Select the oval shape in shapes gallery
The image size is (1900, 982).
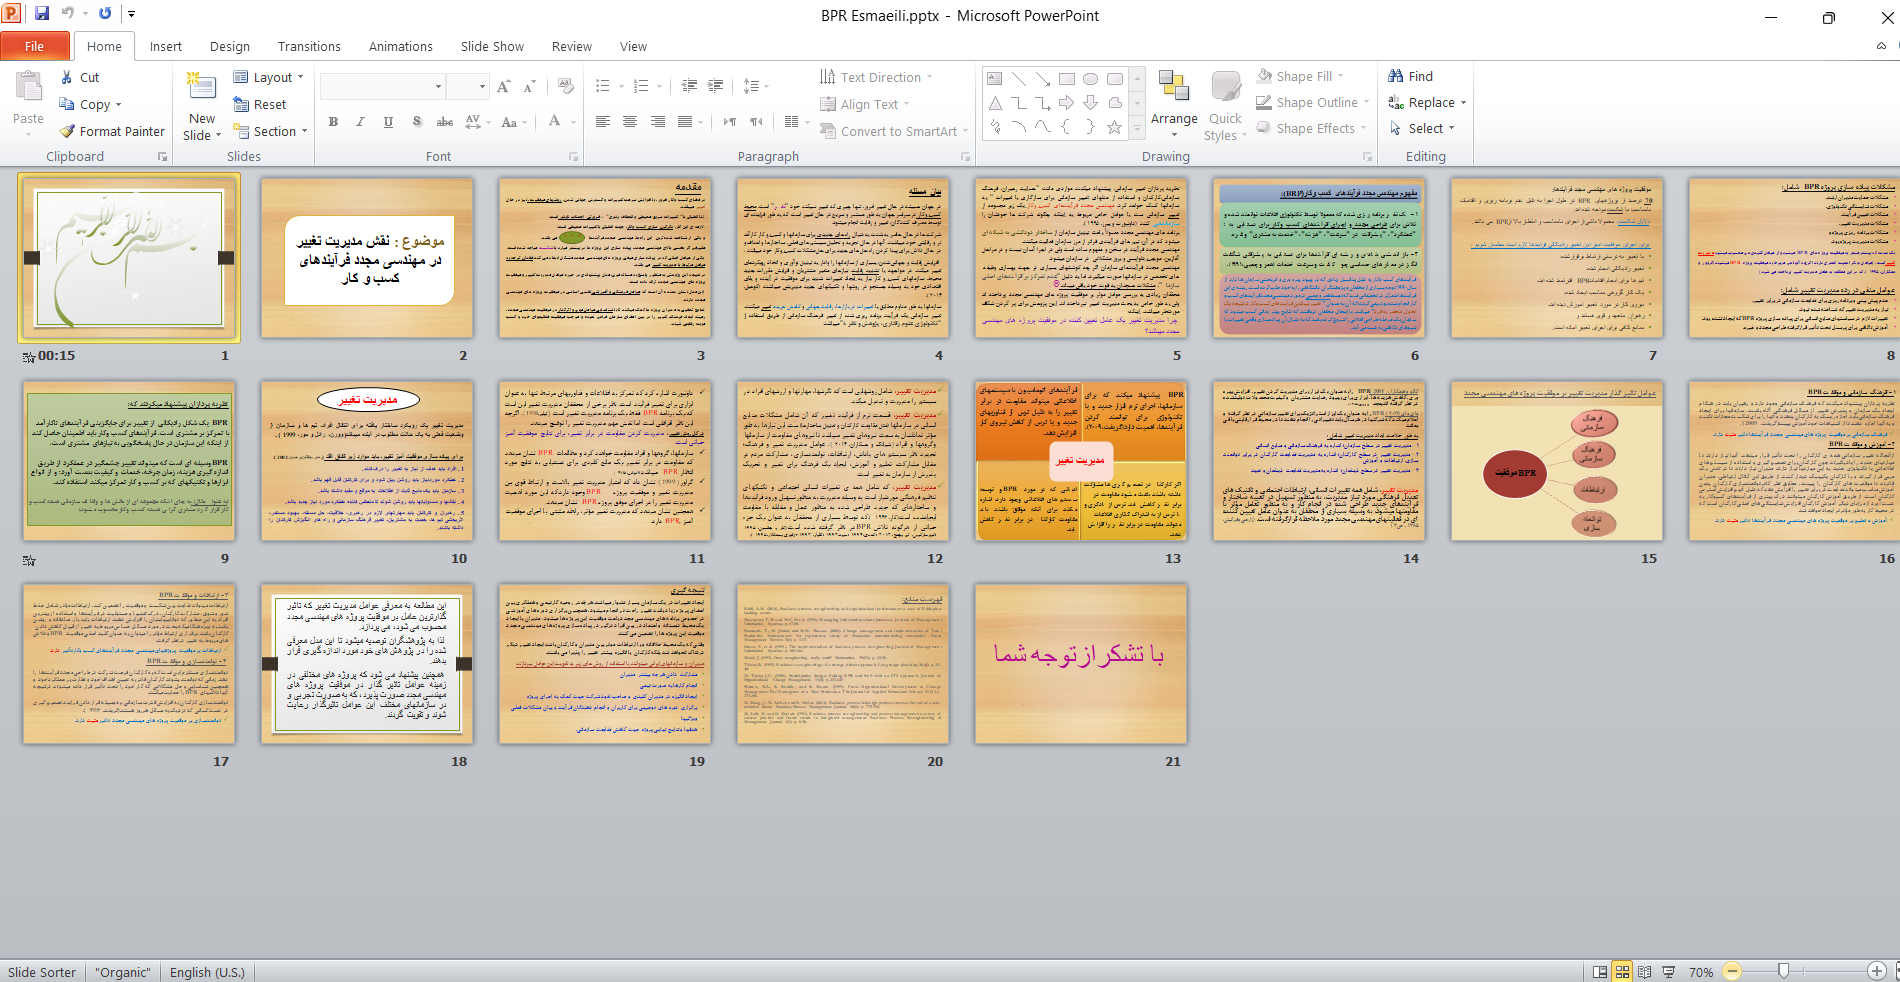tap(1091, 79)
